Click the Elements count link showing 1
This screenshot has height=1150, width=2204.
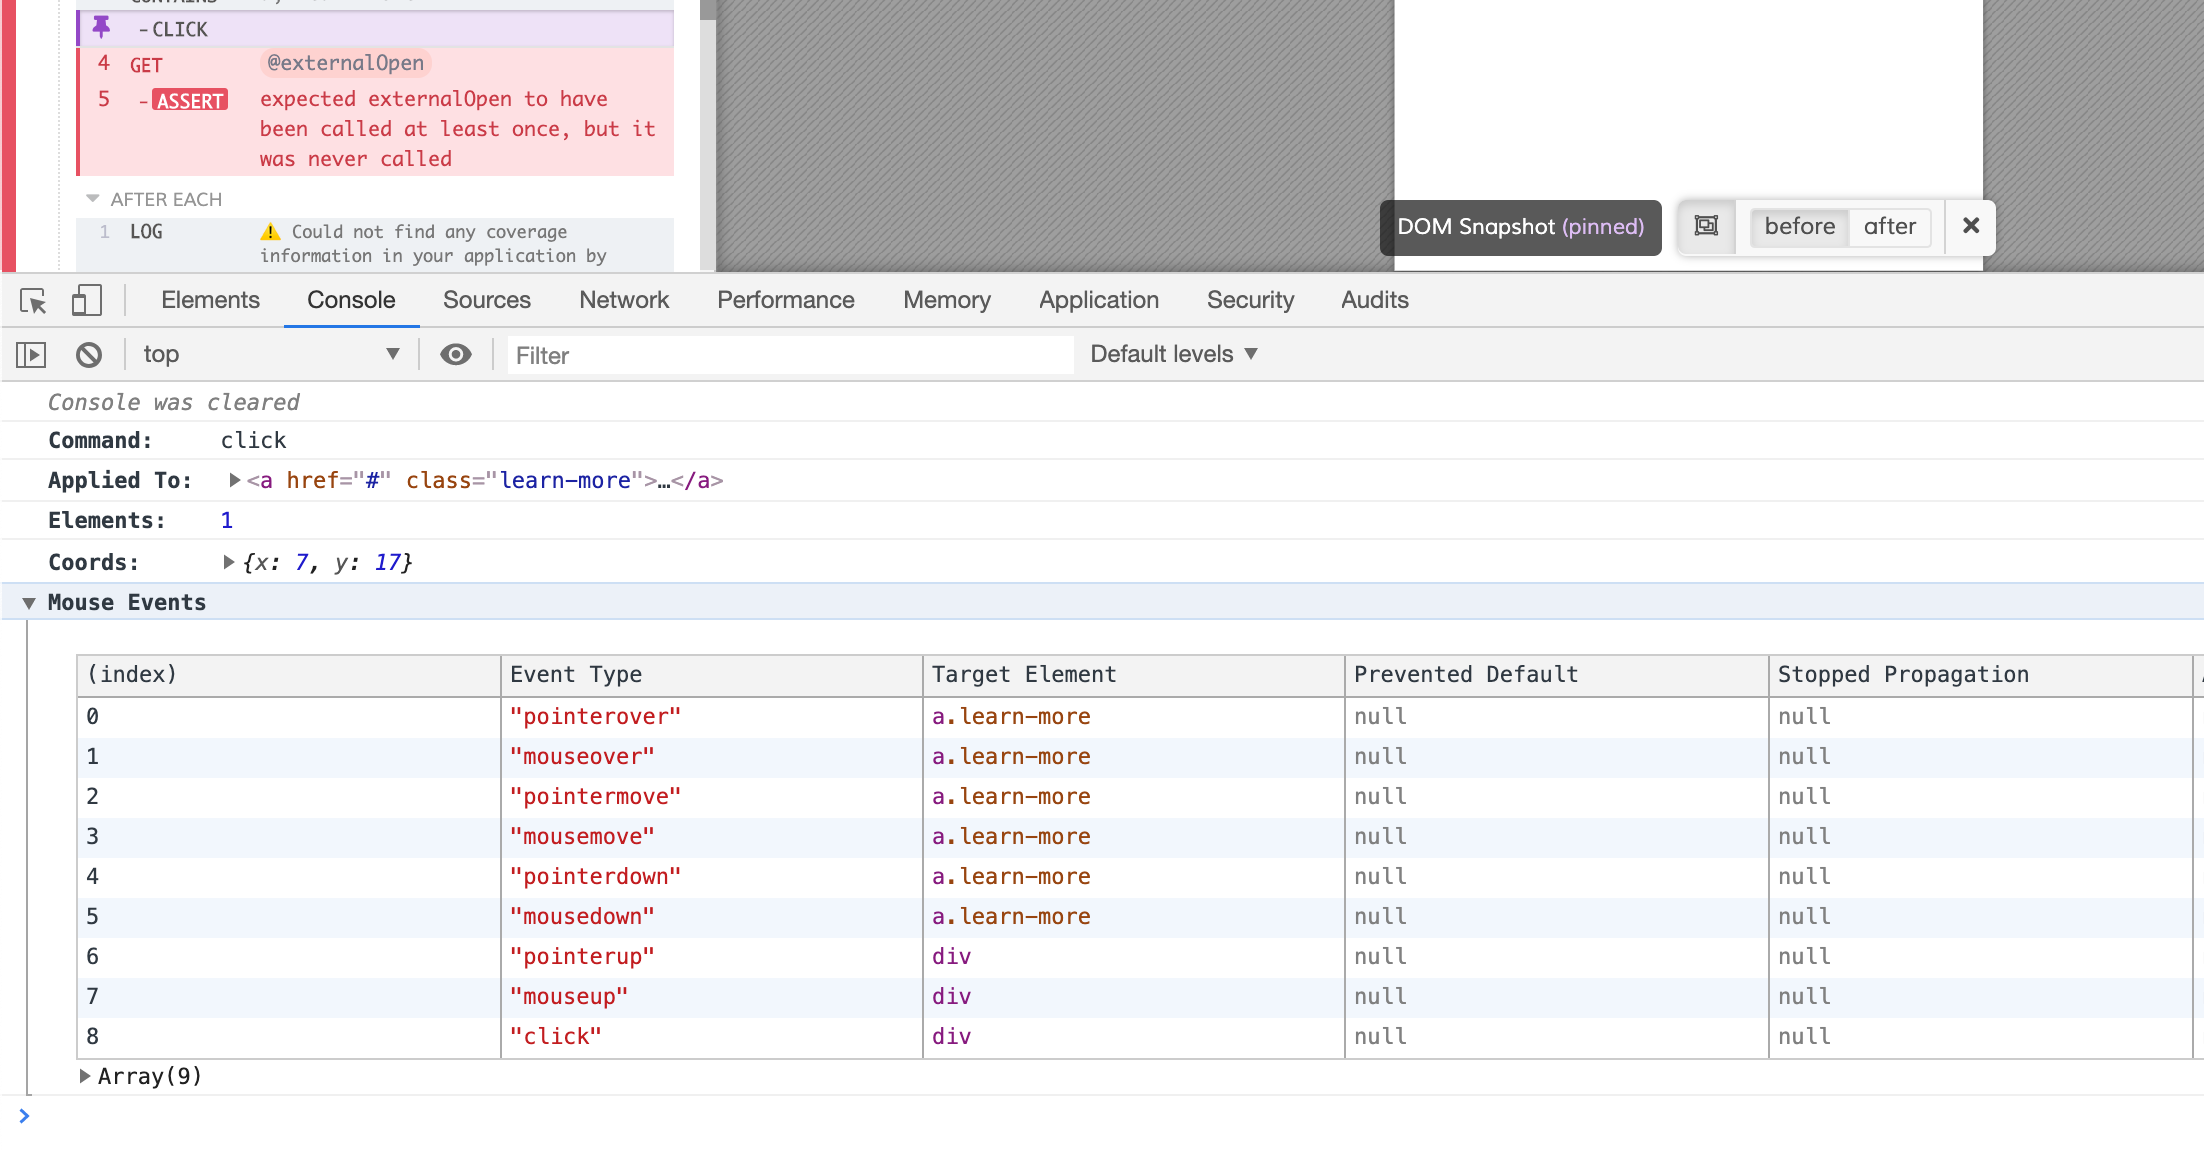(x=227, y=520)
